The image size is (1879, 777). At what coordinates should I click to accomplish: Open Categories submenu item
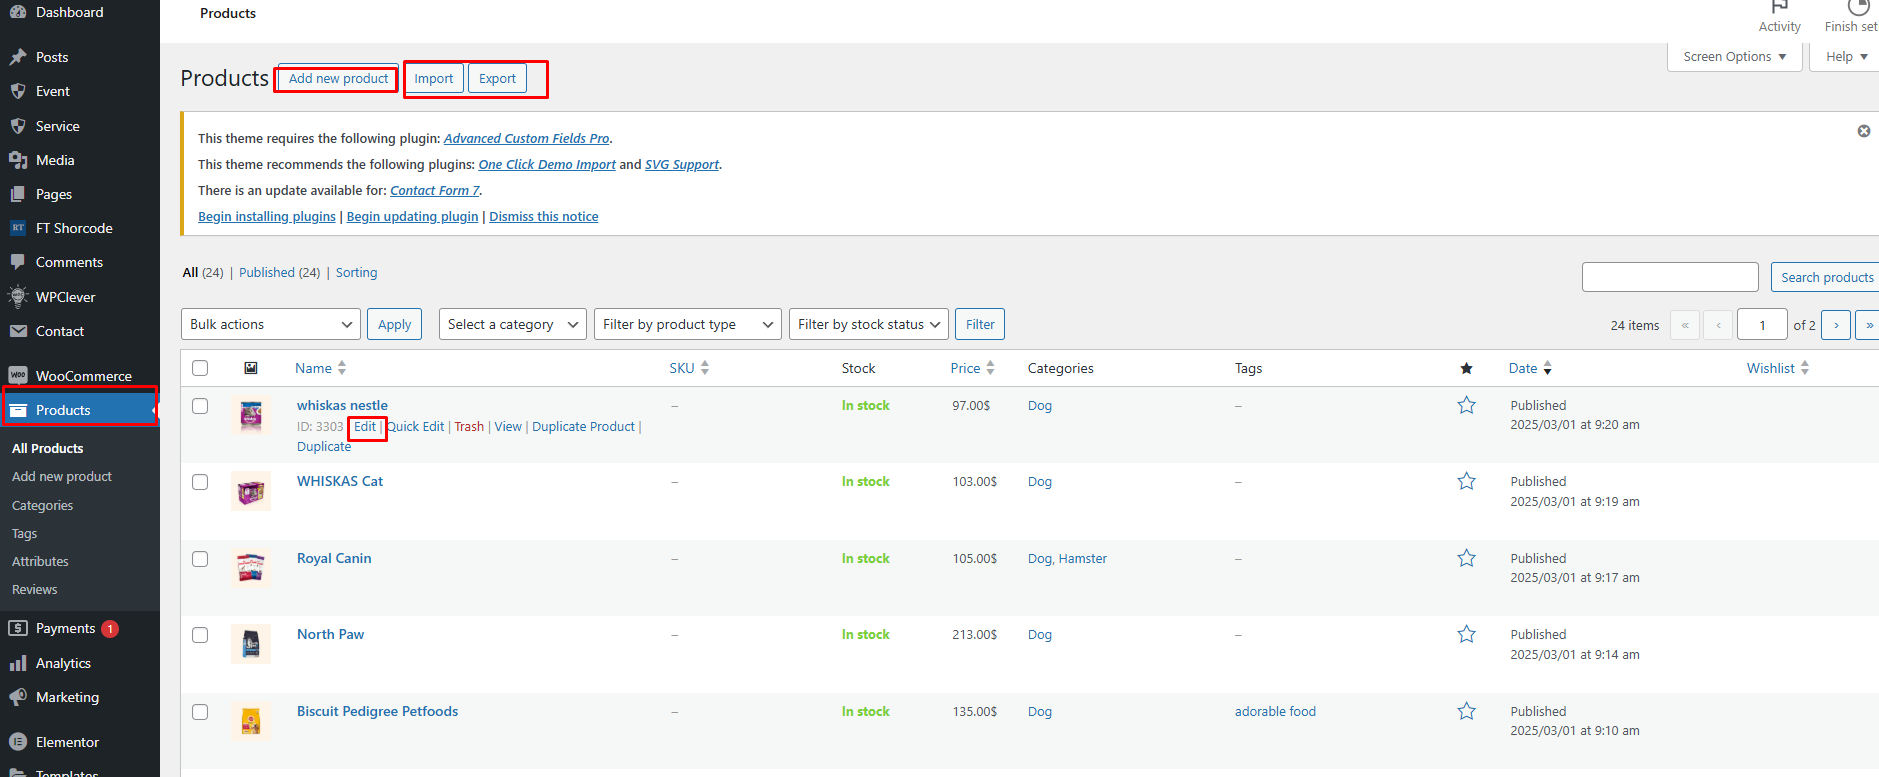point(43,505)
